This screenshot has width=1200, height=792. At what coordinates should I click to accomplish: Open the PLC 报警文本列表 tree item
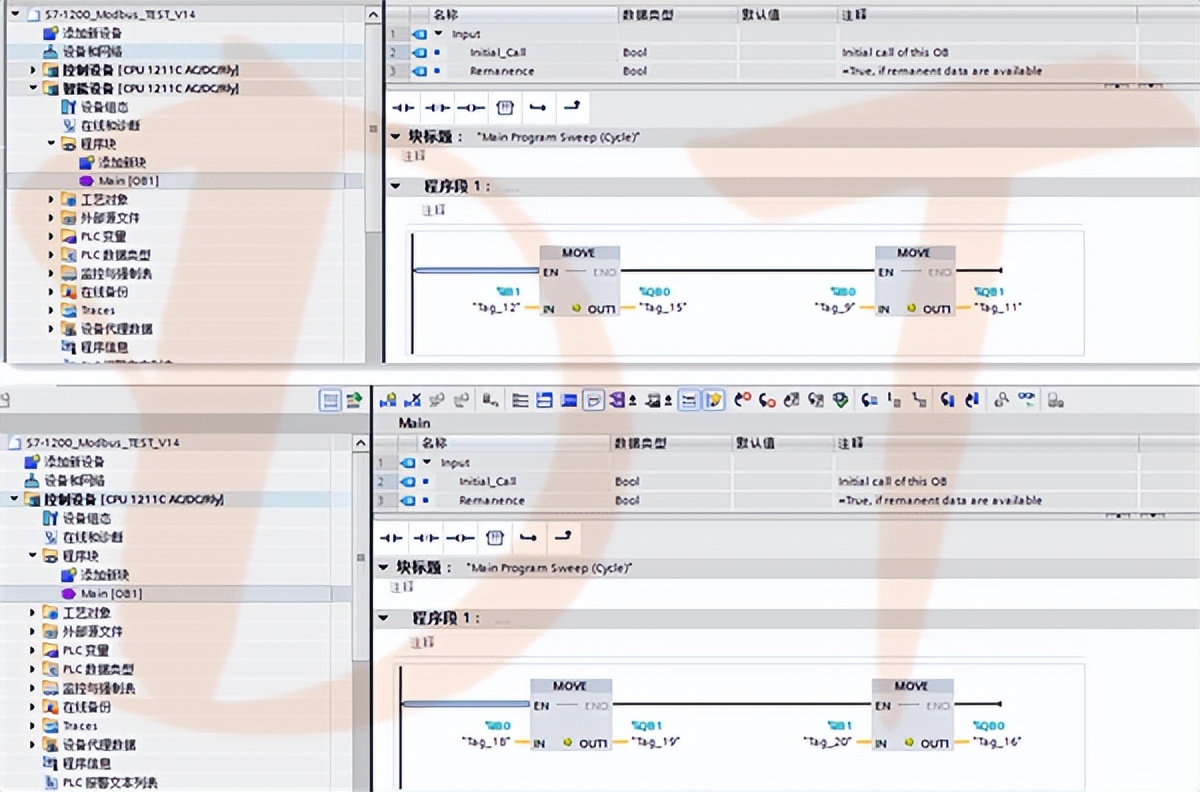pos(110,782)
